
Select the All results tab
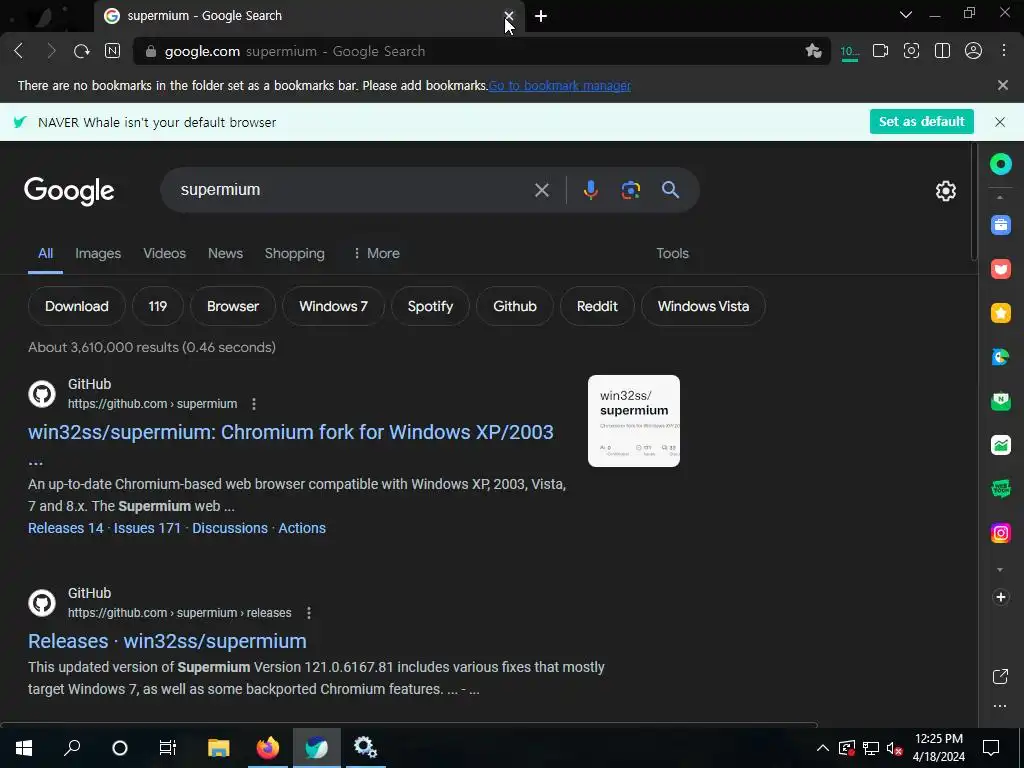[45, 253]
